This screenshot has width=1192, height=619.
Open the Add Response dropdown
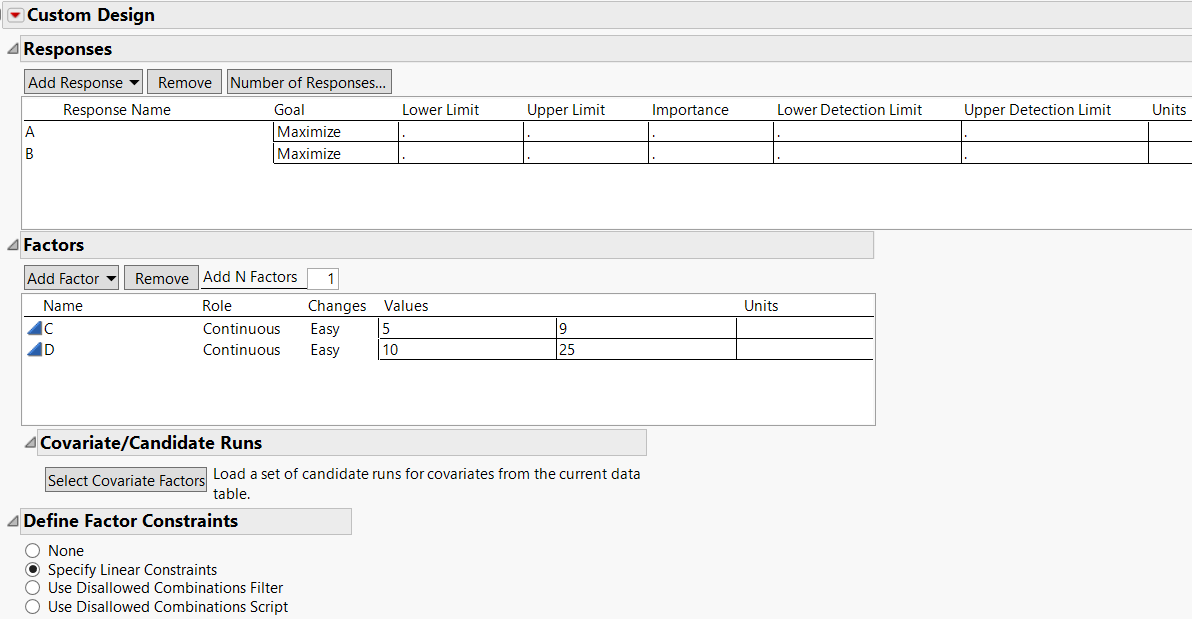tap(83, 81)
